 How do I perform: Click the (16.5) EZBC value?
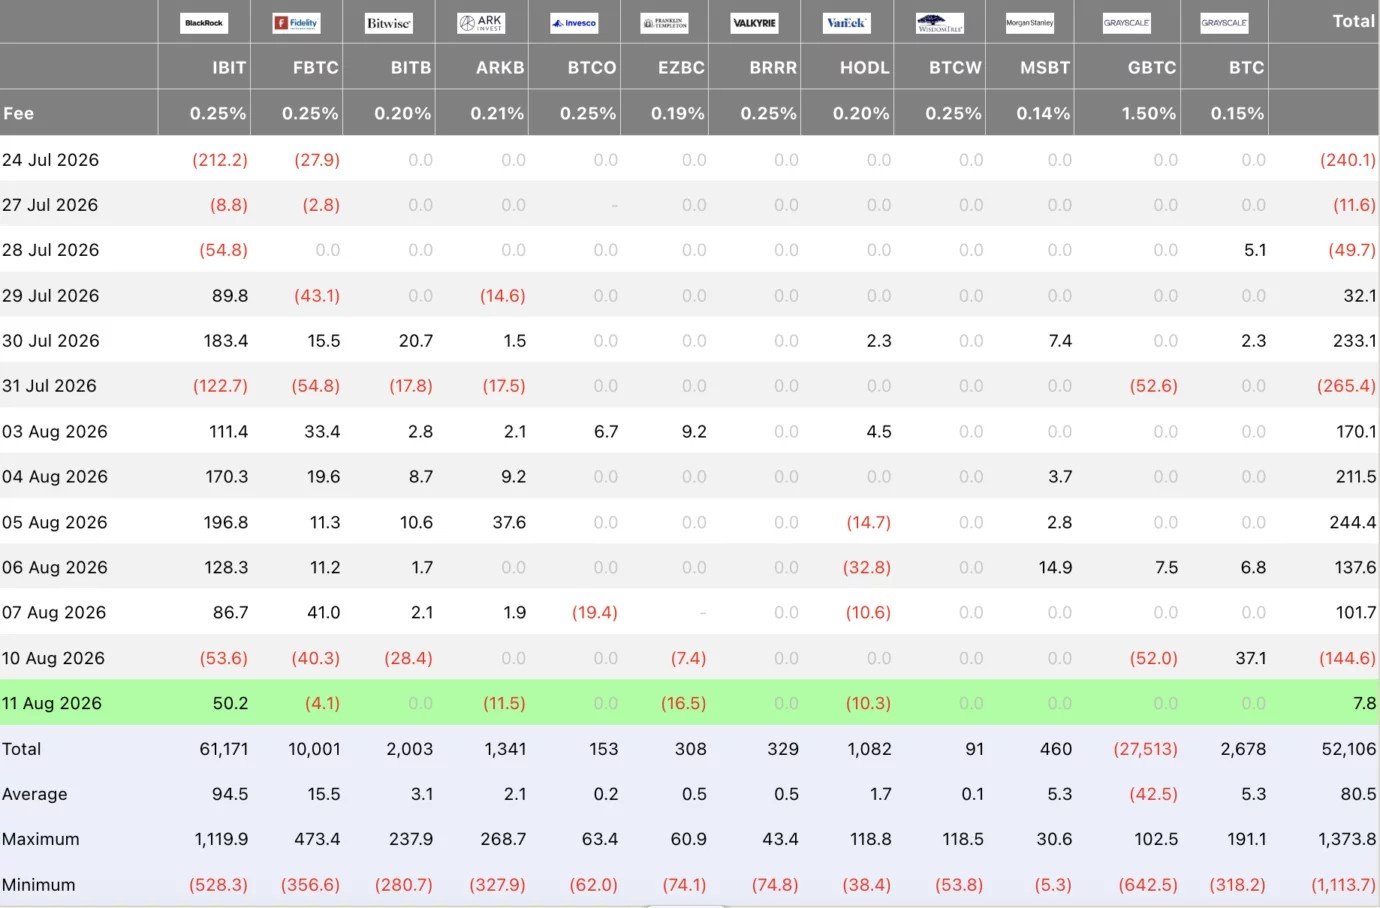point(683,703)
